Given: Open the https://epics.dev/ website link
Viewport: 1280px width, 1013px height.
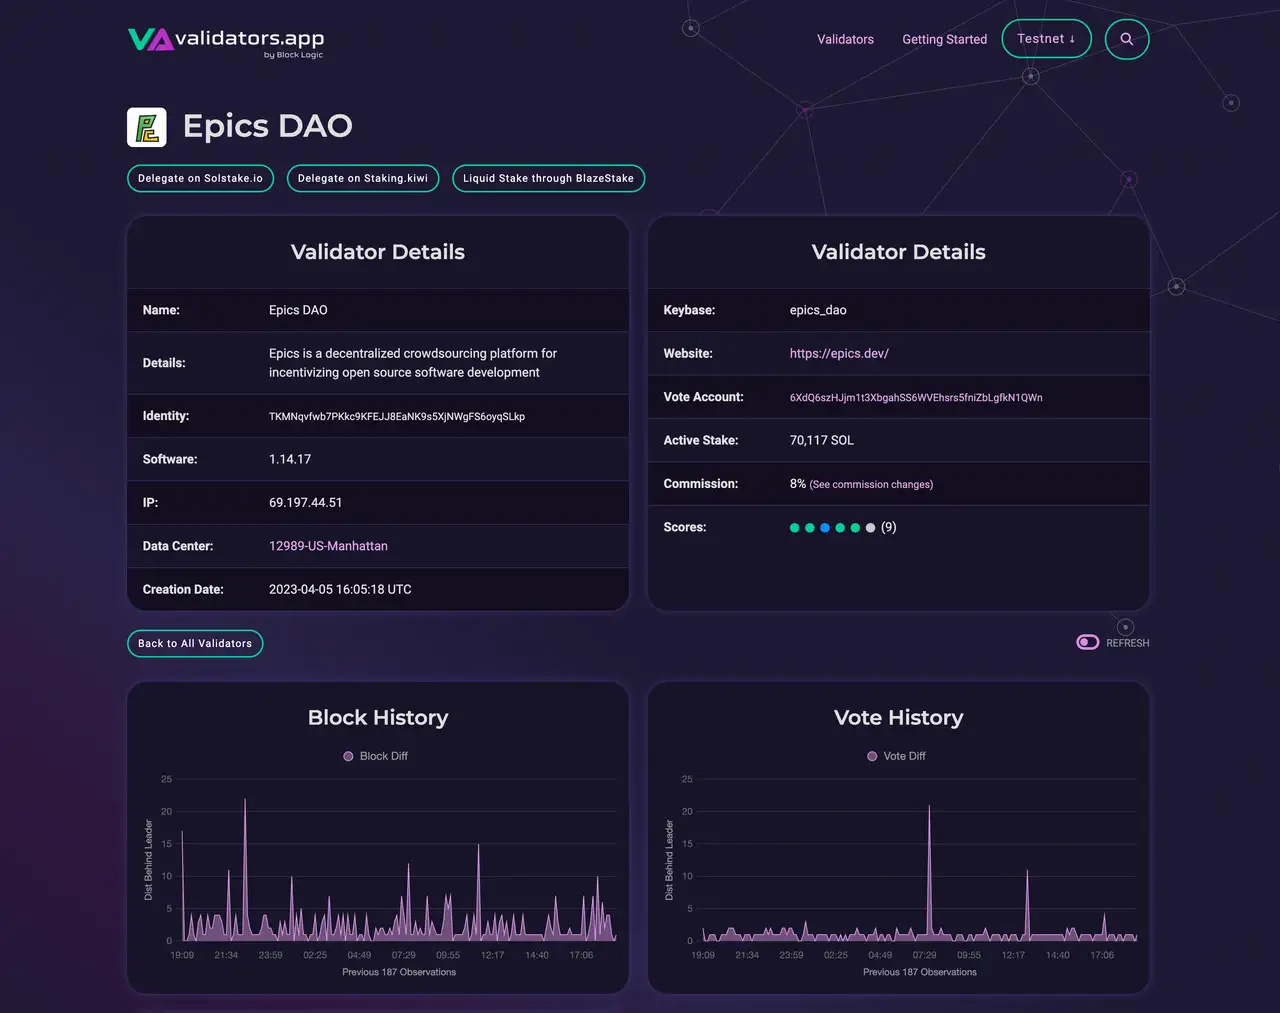Looking at the screenshot, I should pos(839,353).
